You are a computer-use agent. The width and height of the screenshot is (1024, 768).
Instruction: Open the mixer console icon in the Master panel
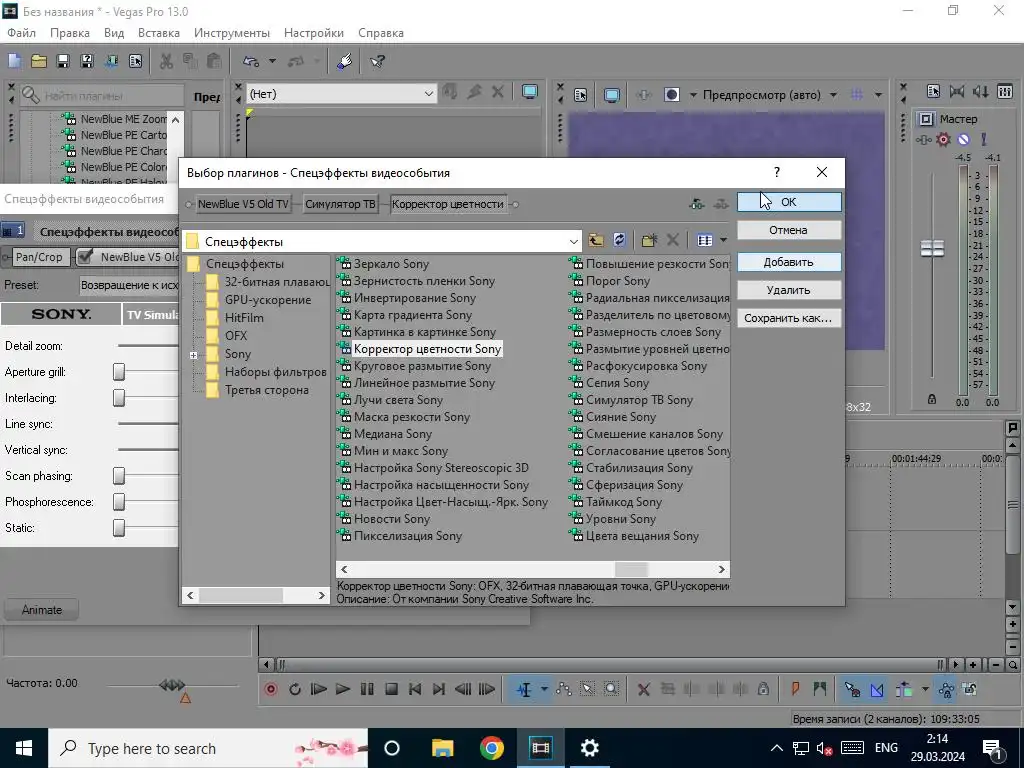[1005, 91]
